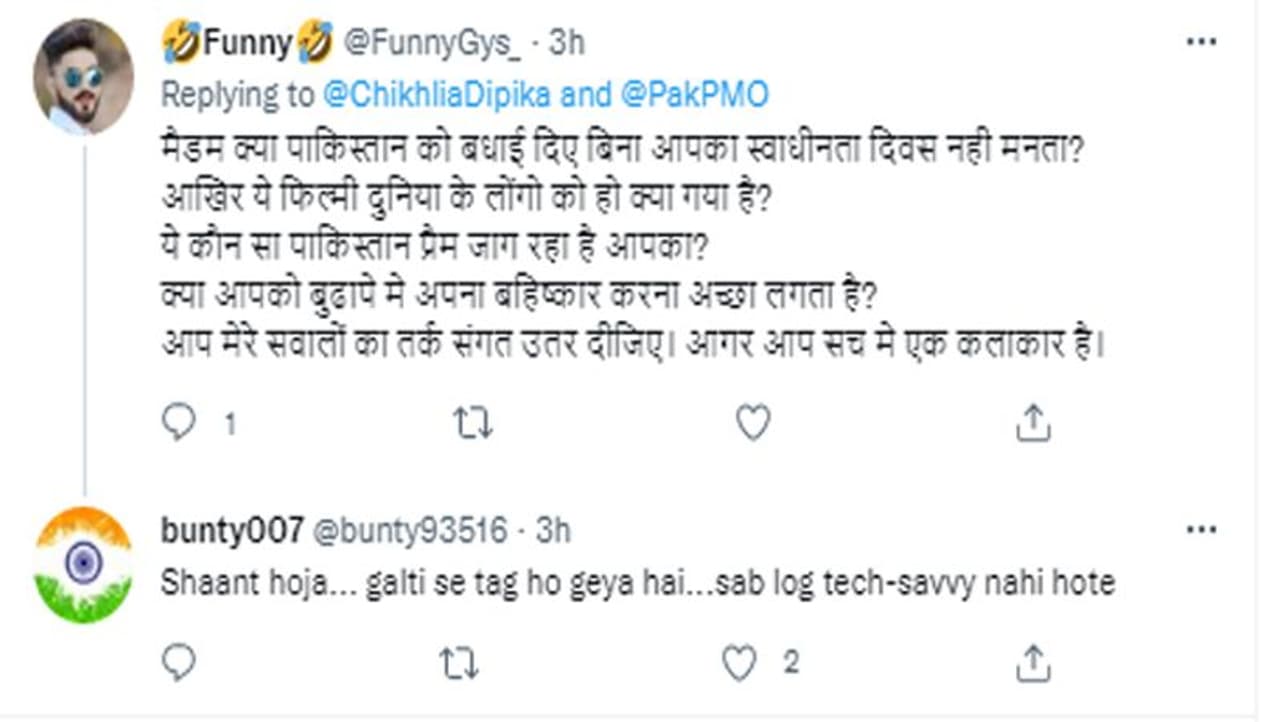
Task: Retweet bunty007's tweet
Action: click(x=459, y=662)
